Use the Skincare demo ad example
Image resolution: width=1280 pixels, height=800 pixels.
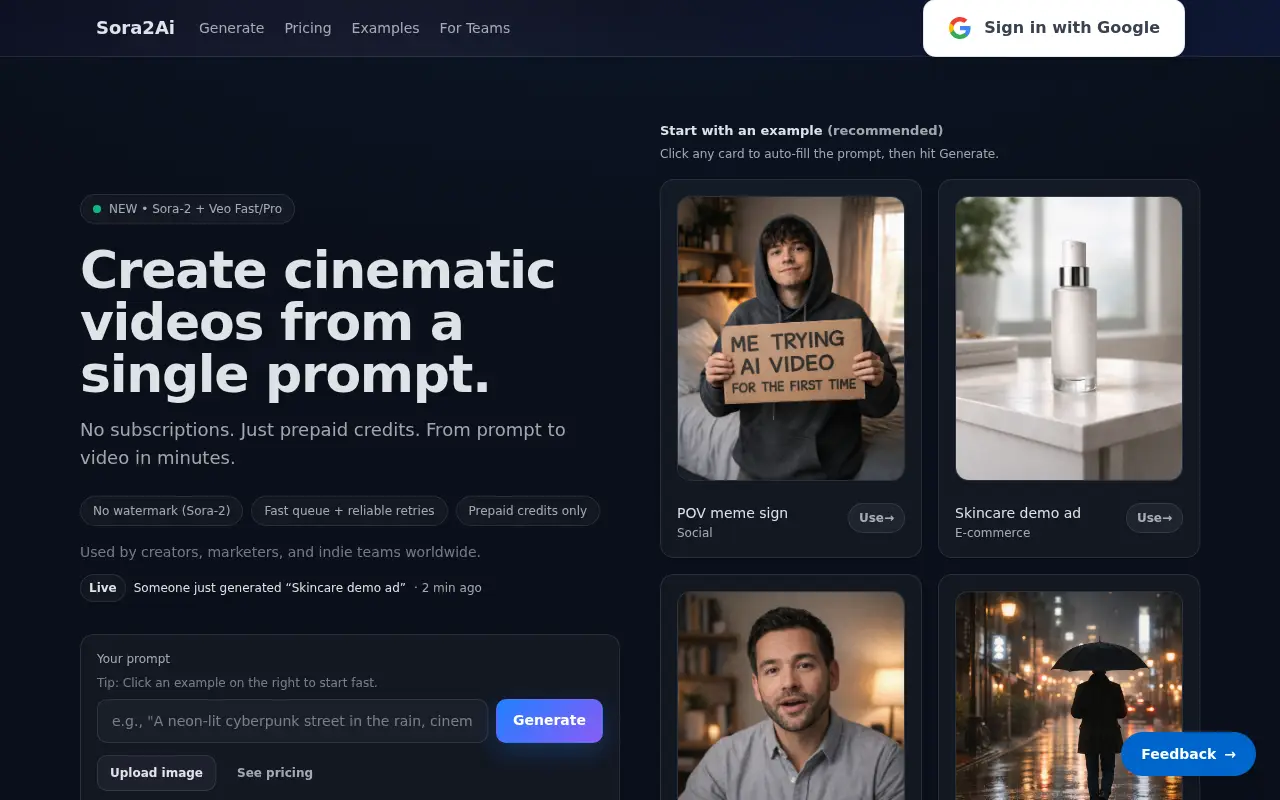(x=1154, y=518)
